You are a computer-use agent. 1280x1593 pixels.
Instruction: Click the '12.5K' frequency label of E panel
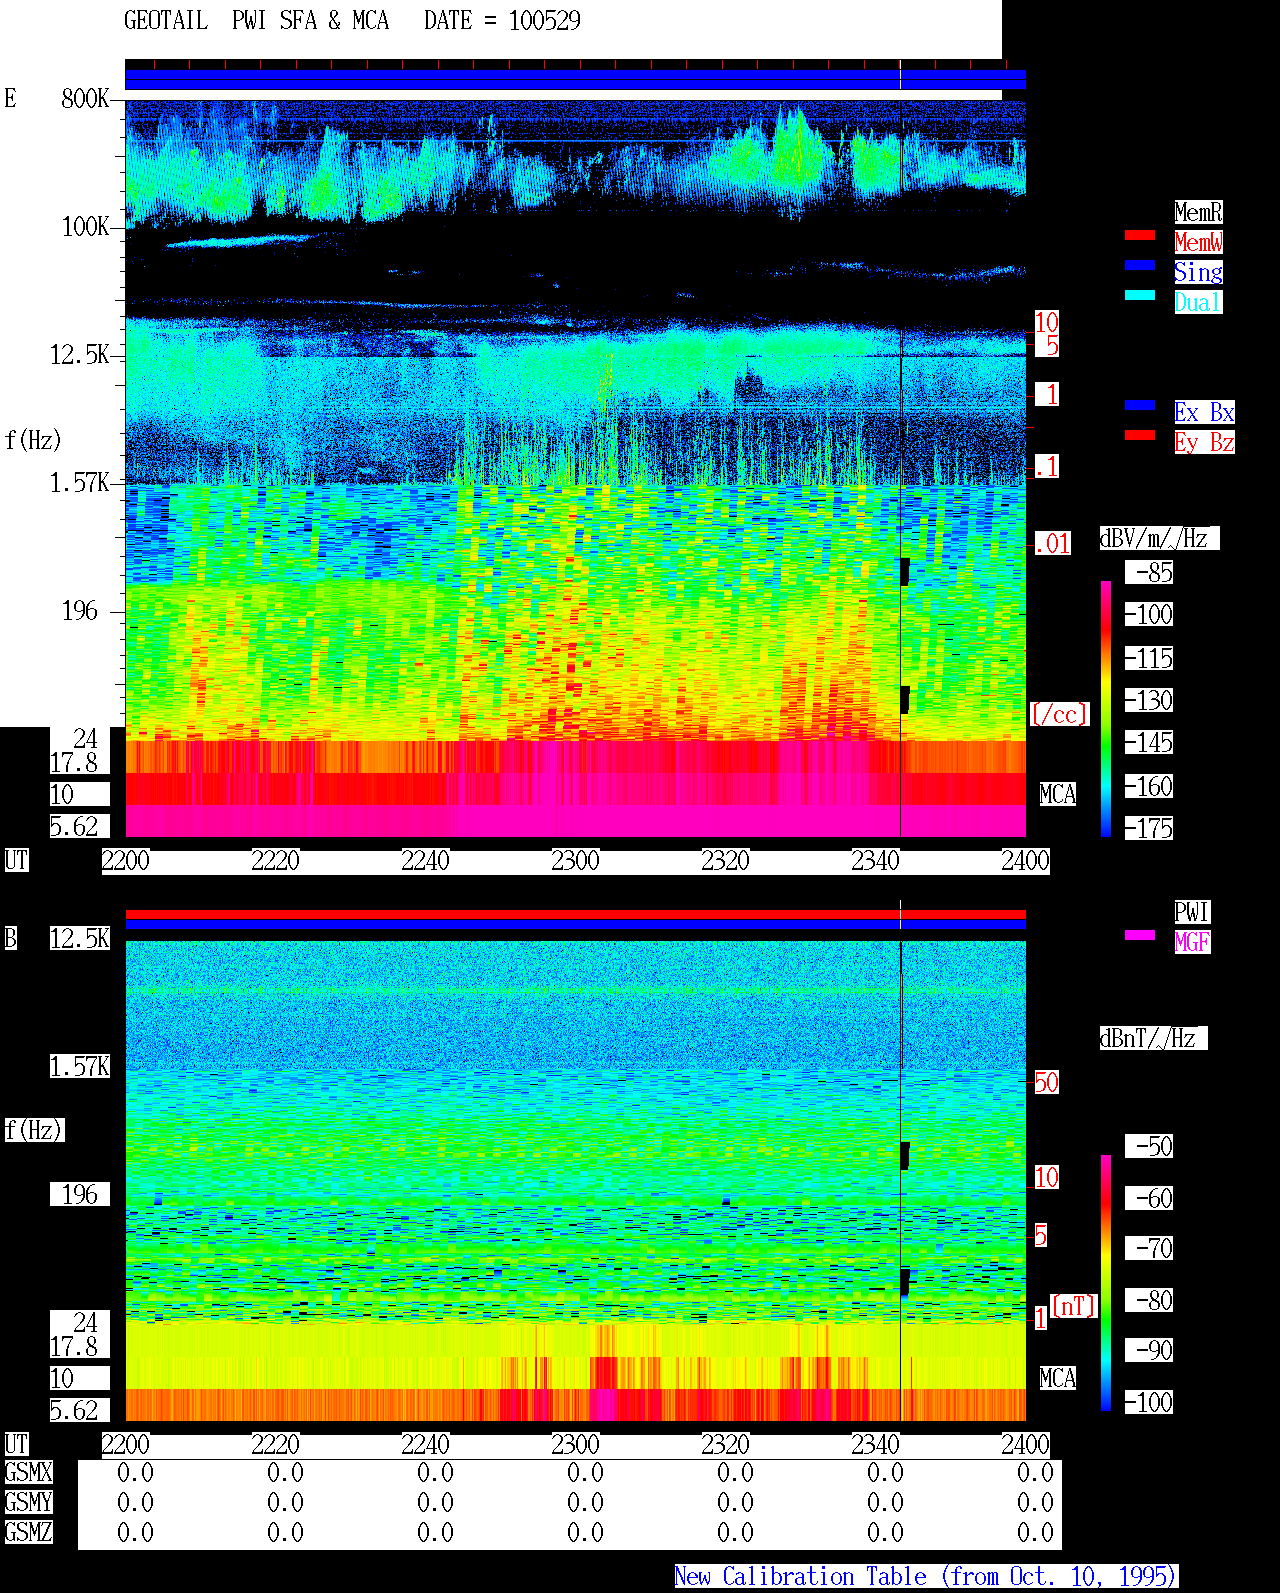pos(80,355)
